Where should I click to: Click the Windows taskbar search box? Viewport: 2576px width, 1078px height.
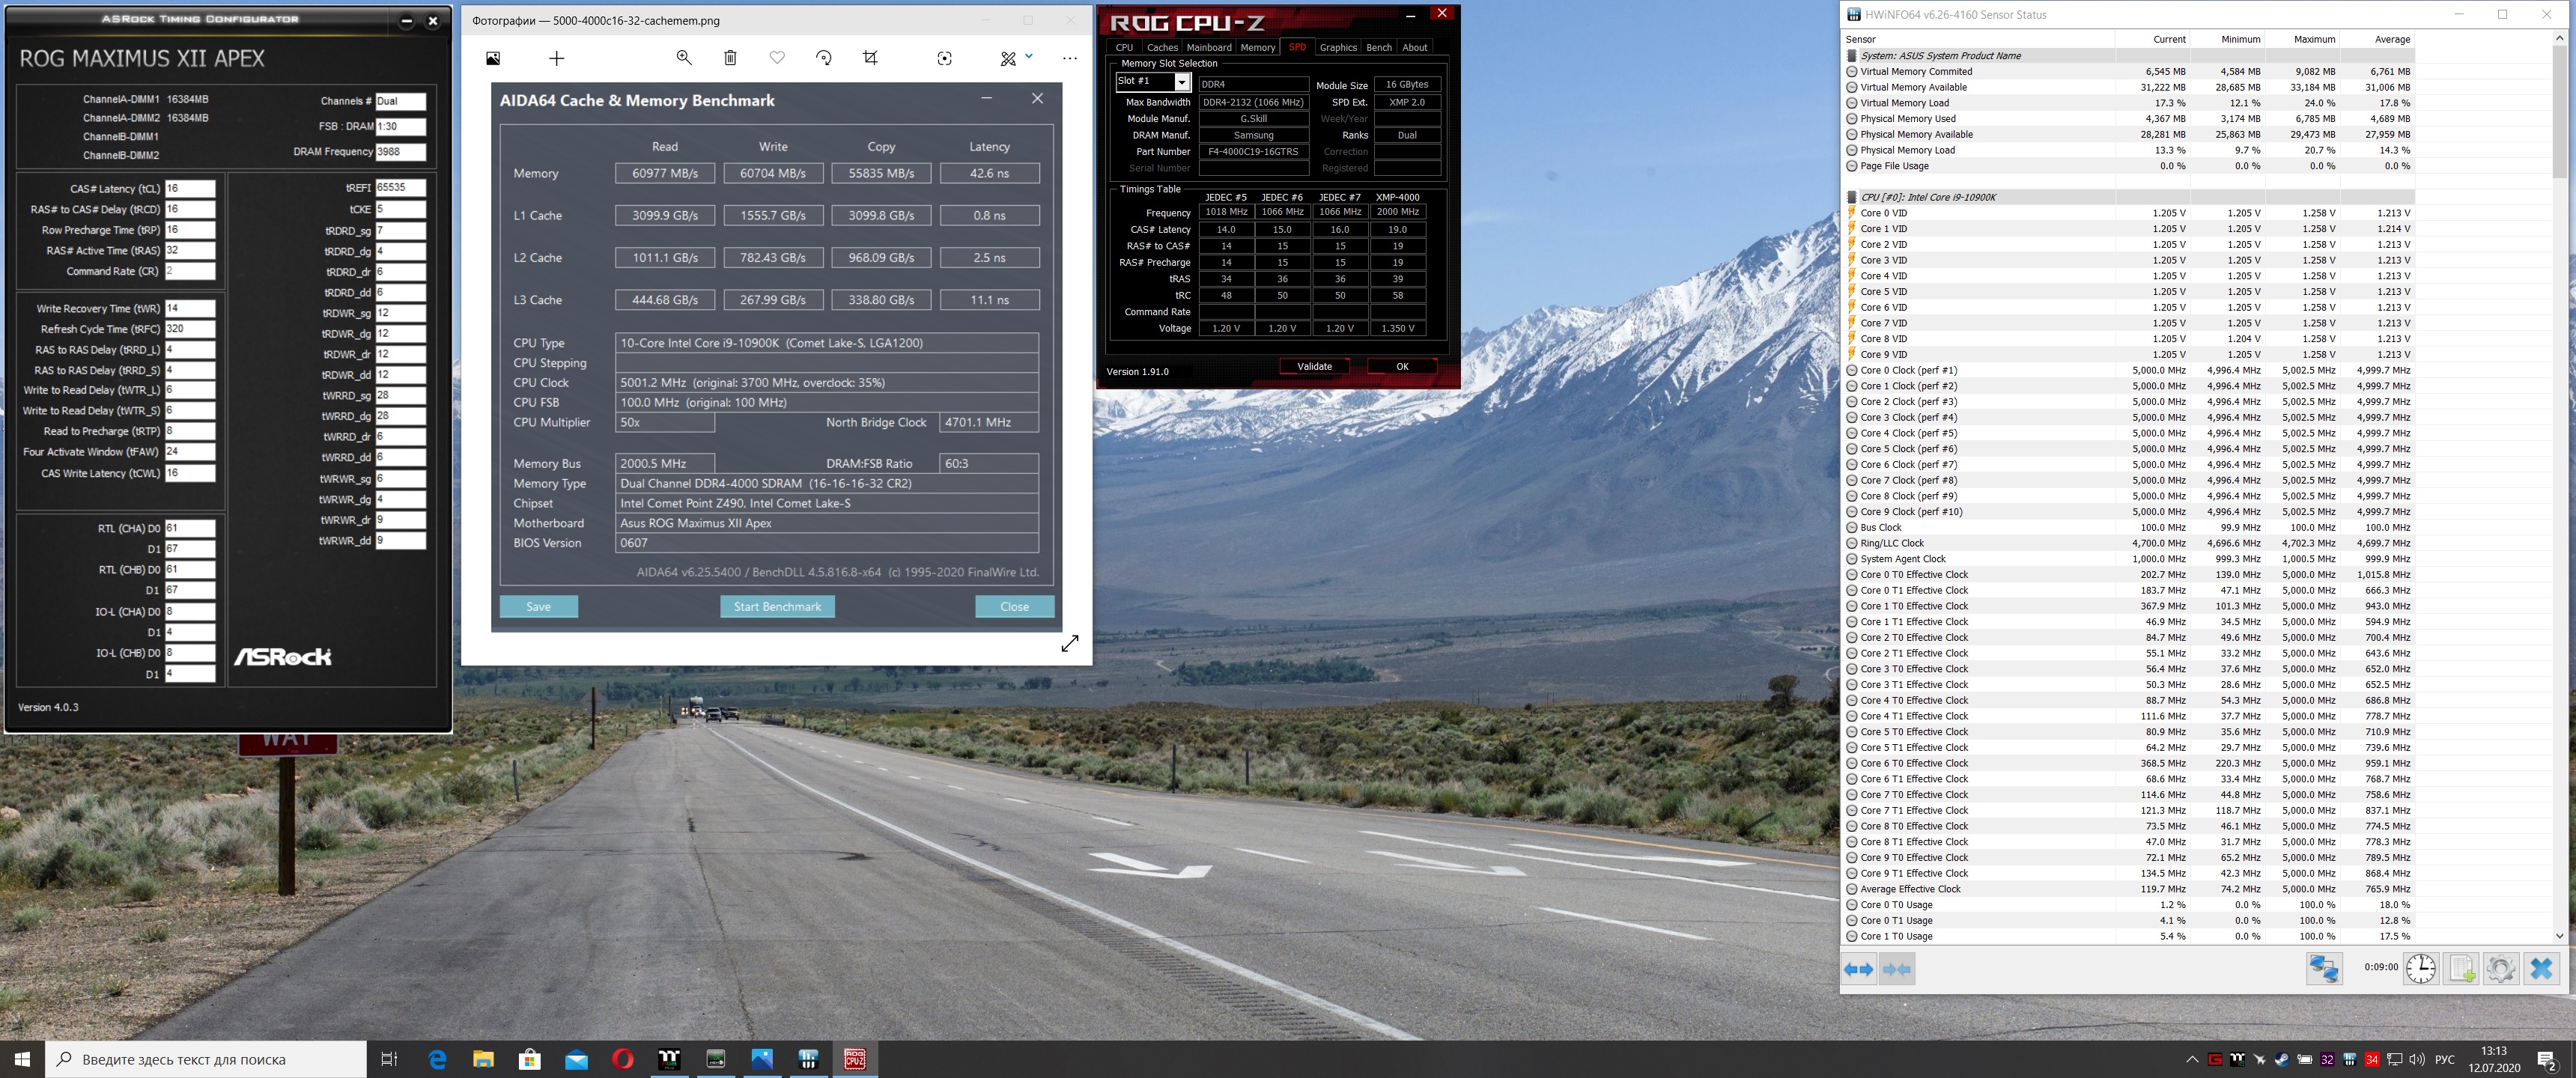point(206,1059)
